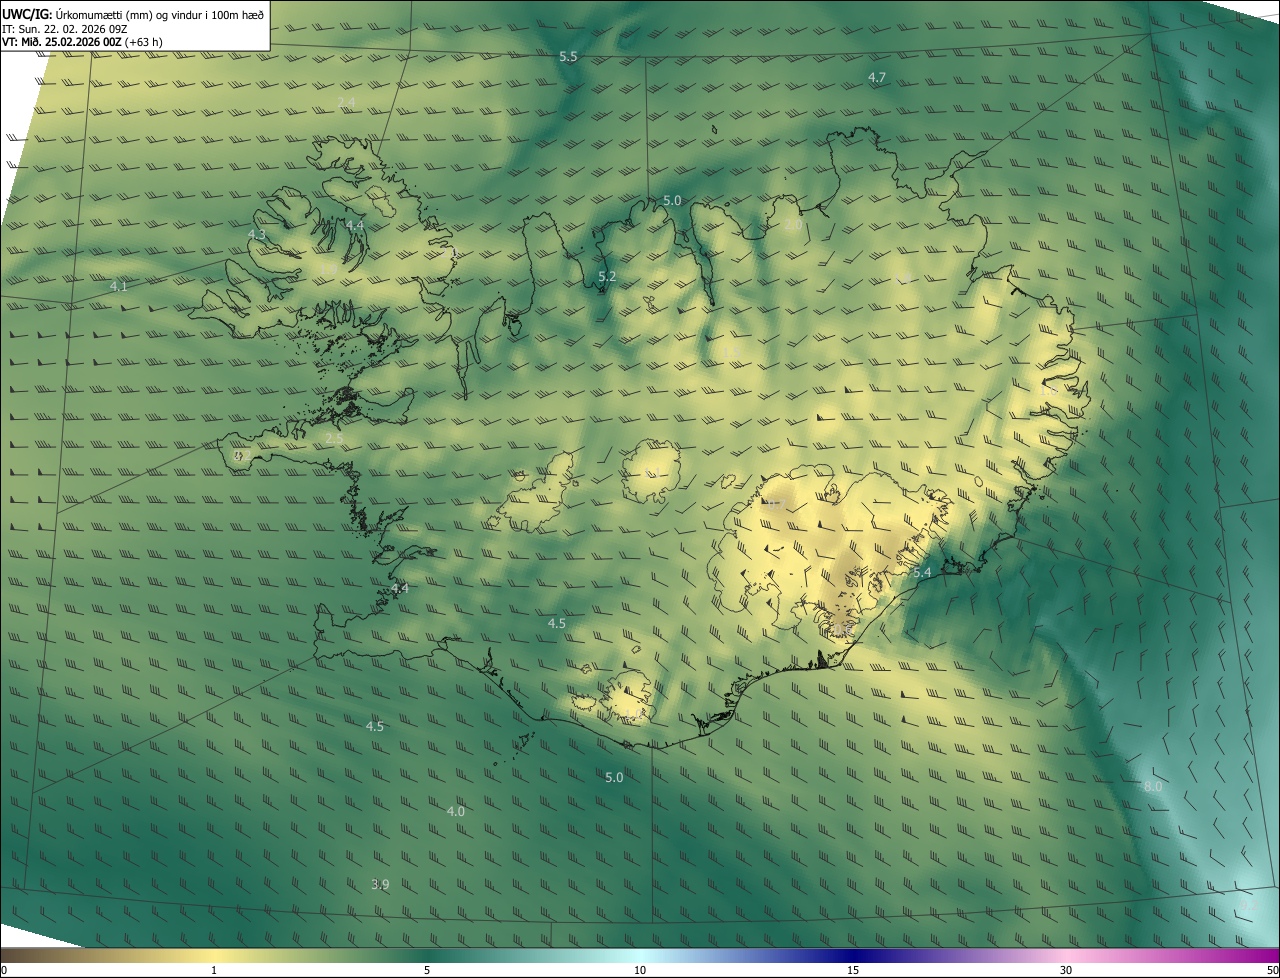The image size is (1280, 978).
Task: Click the colour scale tick labelled 1
Action: coord(214,970)
